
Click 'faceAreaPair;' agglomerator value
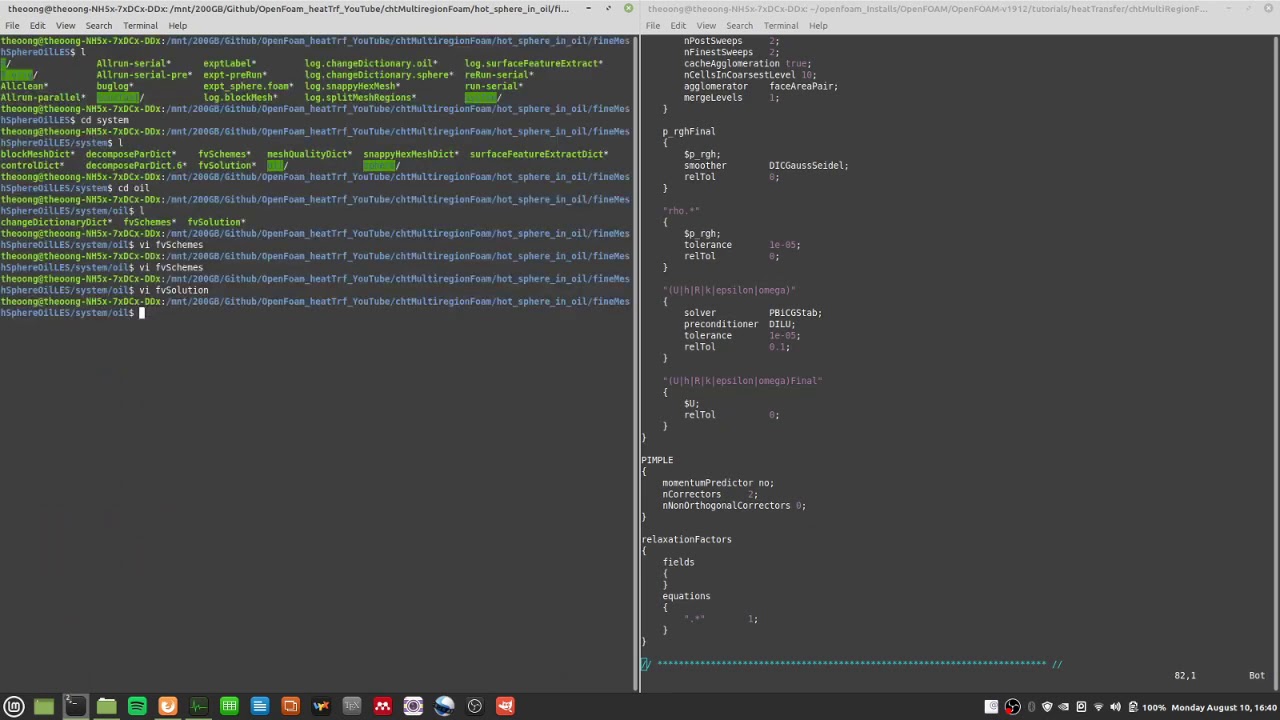(x=803, y=86)
